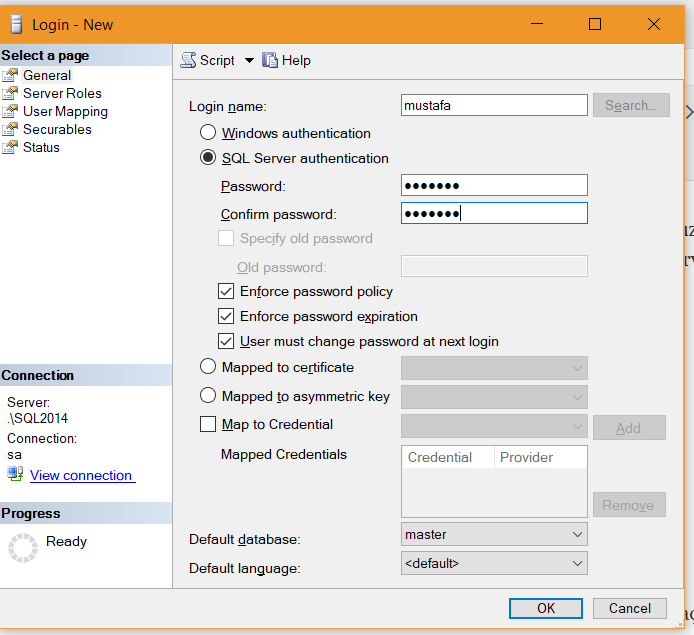
Task: Click the Old password field
Action: [494, 266]
